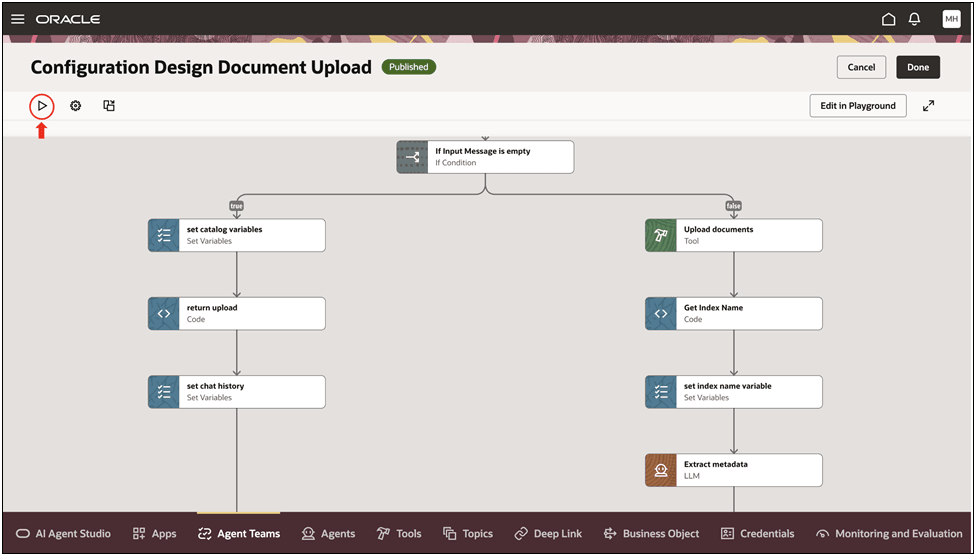Click the Published status badge
976x556 pixels.
pyautogui.click(x=409, y=67)
